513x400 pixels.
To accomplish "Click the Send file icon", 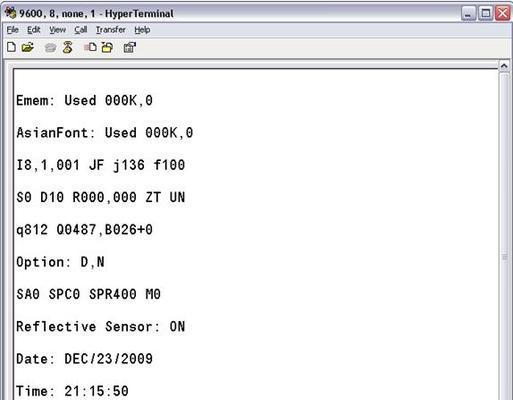I will (90, 47).
